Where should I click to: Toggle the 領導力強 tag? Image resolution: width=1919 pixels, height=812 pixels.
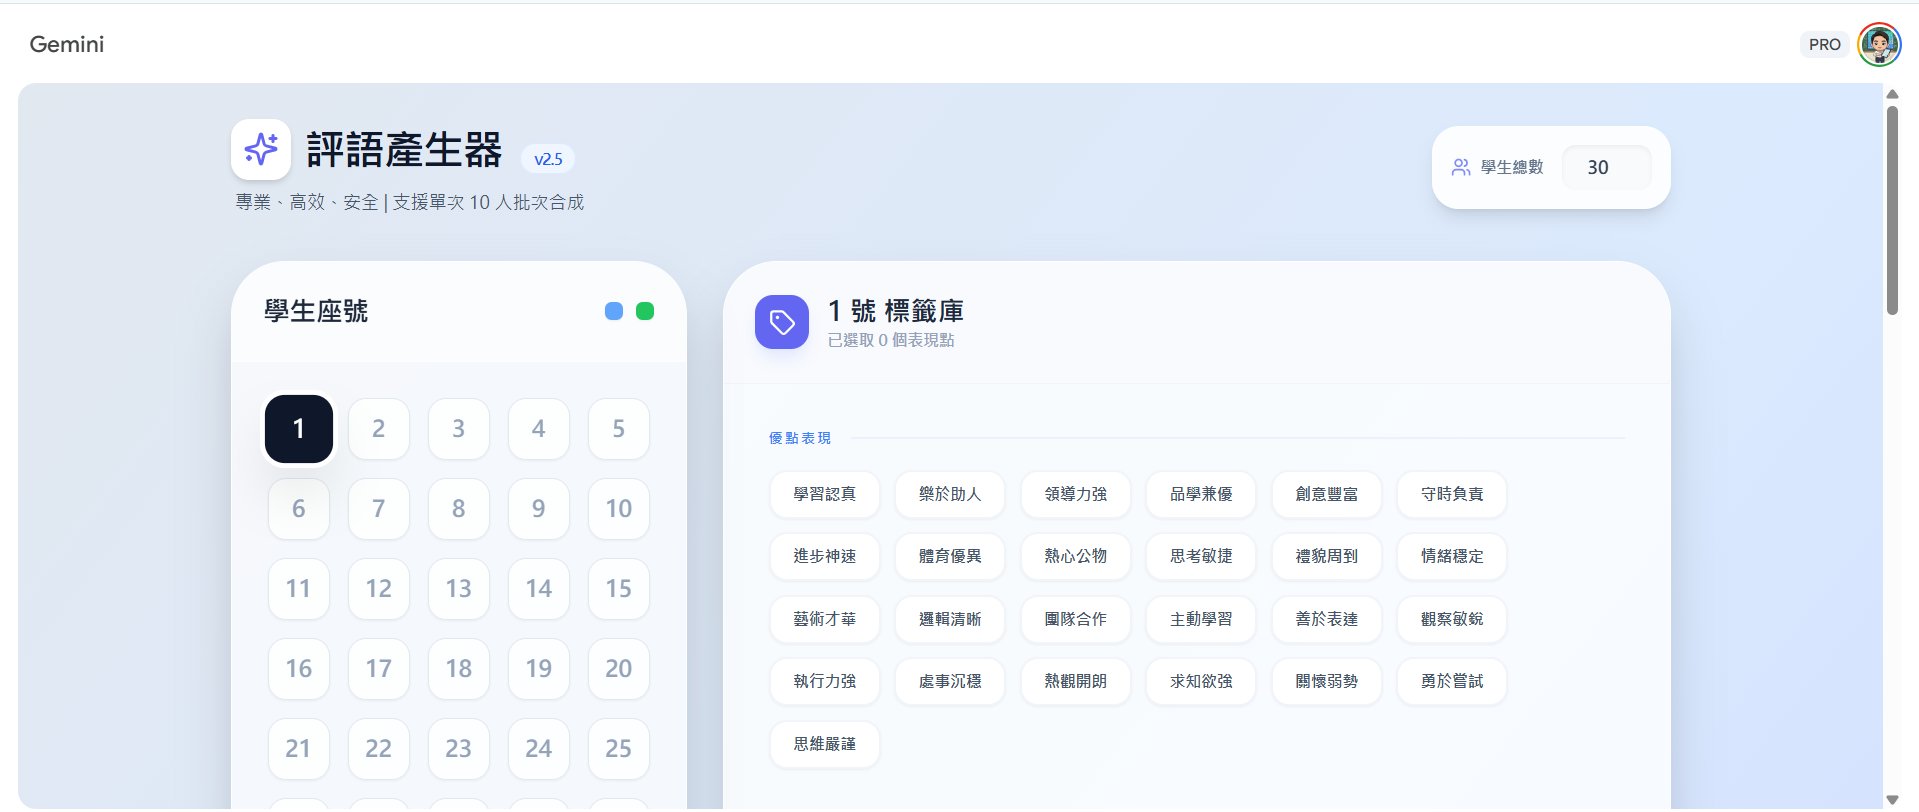(x=1076, y=494)
